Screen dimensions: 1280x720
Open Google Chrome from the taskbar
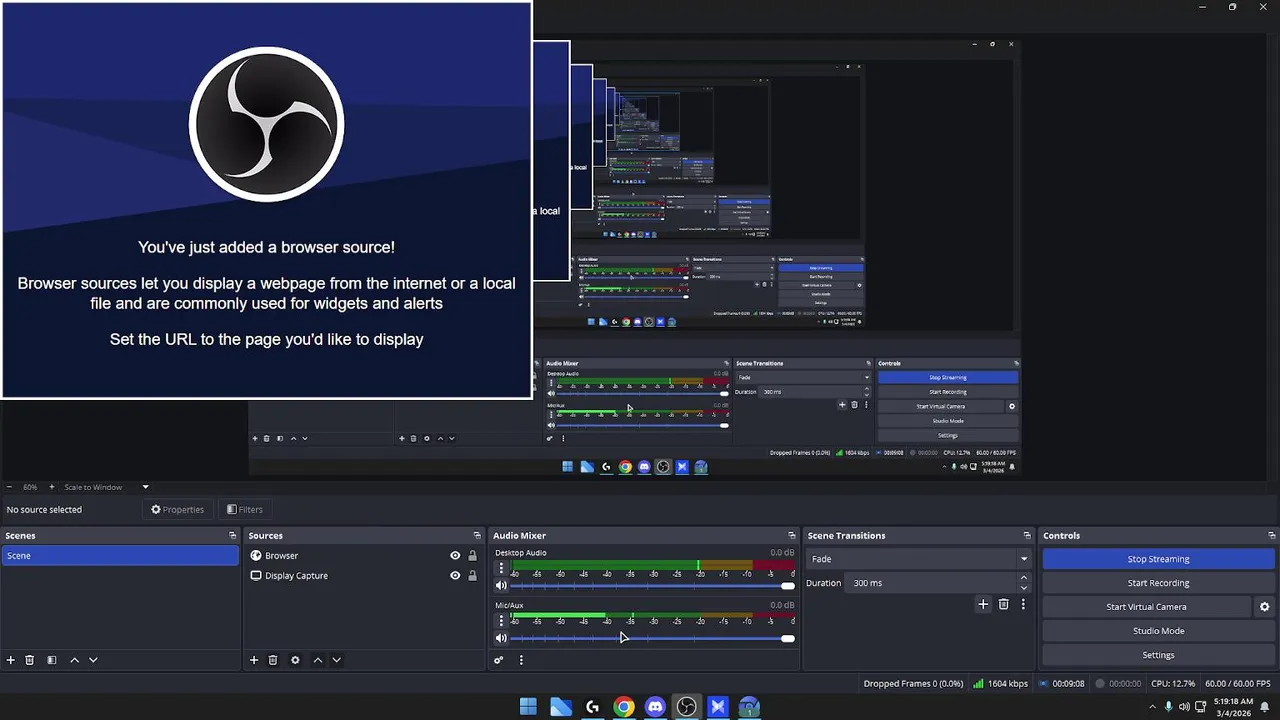pyautogui.click(x=623, y=707)
